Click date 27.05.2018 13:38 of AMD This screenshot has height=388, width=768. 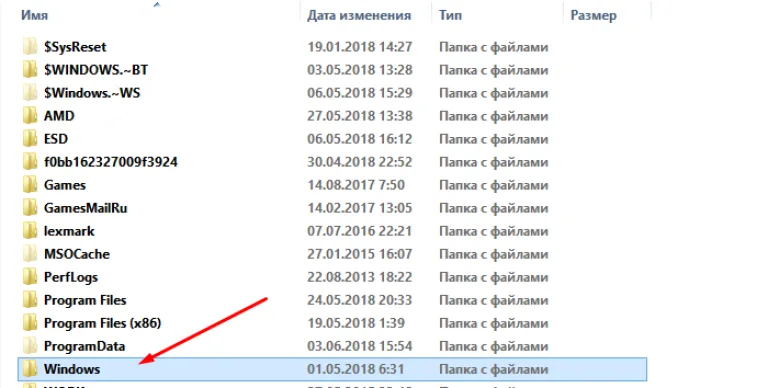360,116
